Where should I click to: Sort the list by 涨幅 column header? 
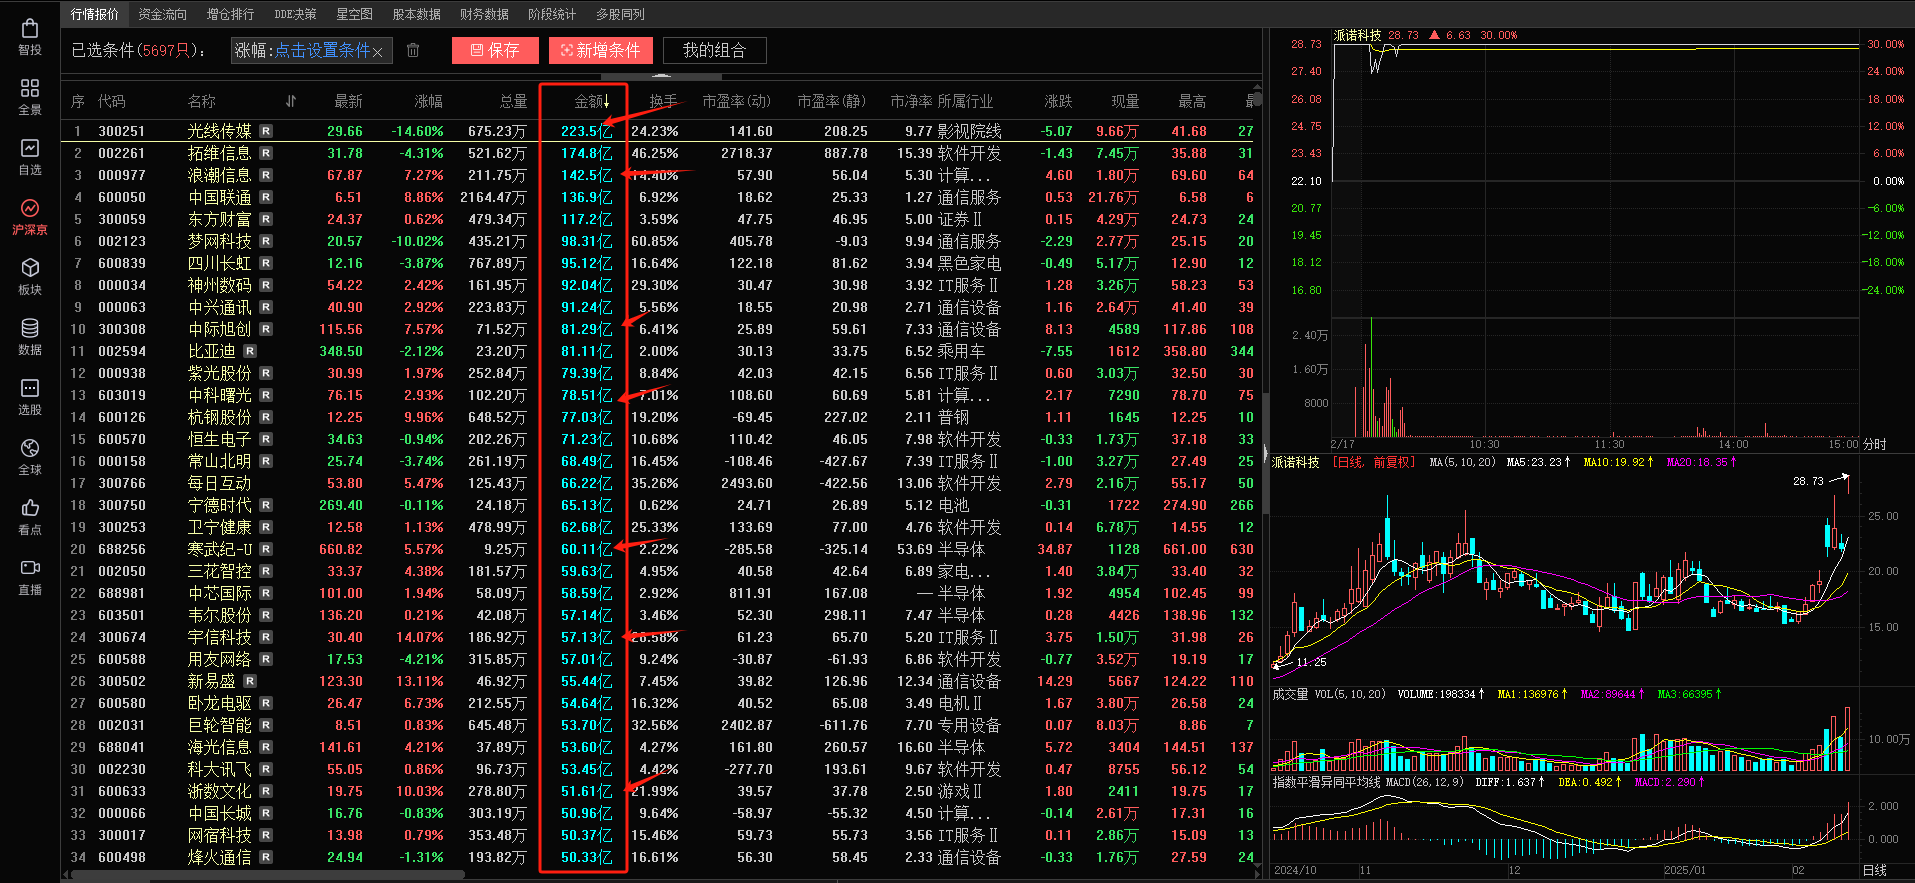pos(428,101)
